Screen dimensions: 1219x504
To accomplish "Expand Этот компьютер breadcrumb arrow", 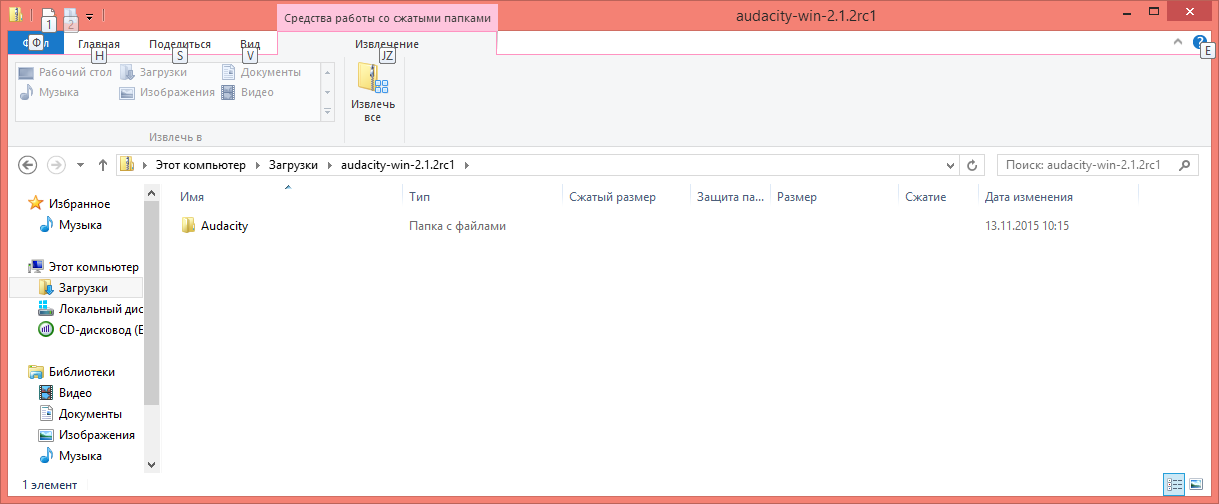I will coord(257,165).
